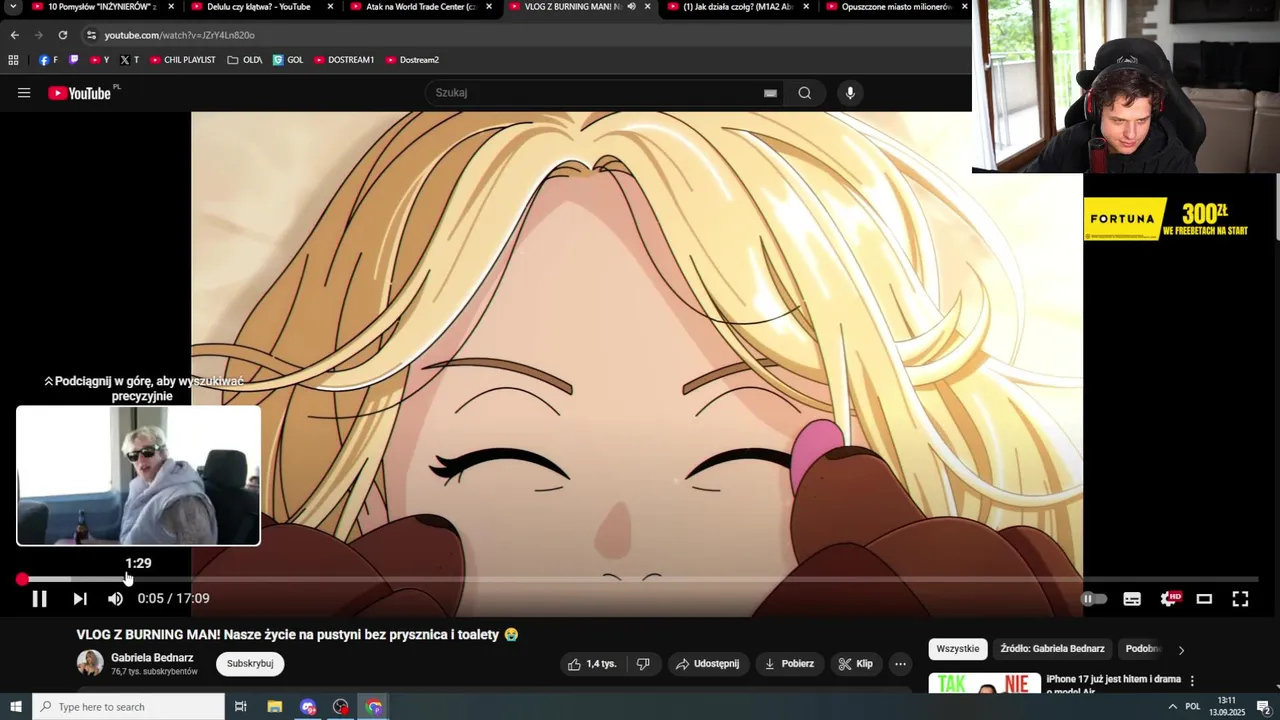Open CHIL PLAYLIST bookmark
Screen dimensions: 1280x720
[182, 60]
